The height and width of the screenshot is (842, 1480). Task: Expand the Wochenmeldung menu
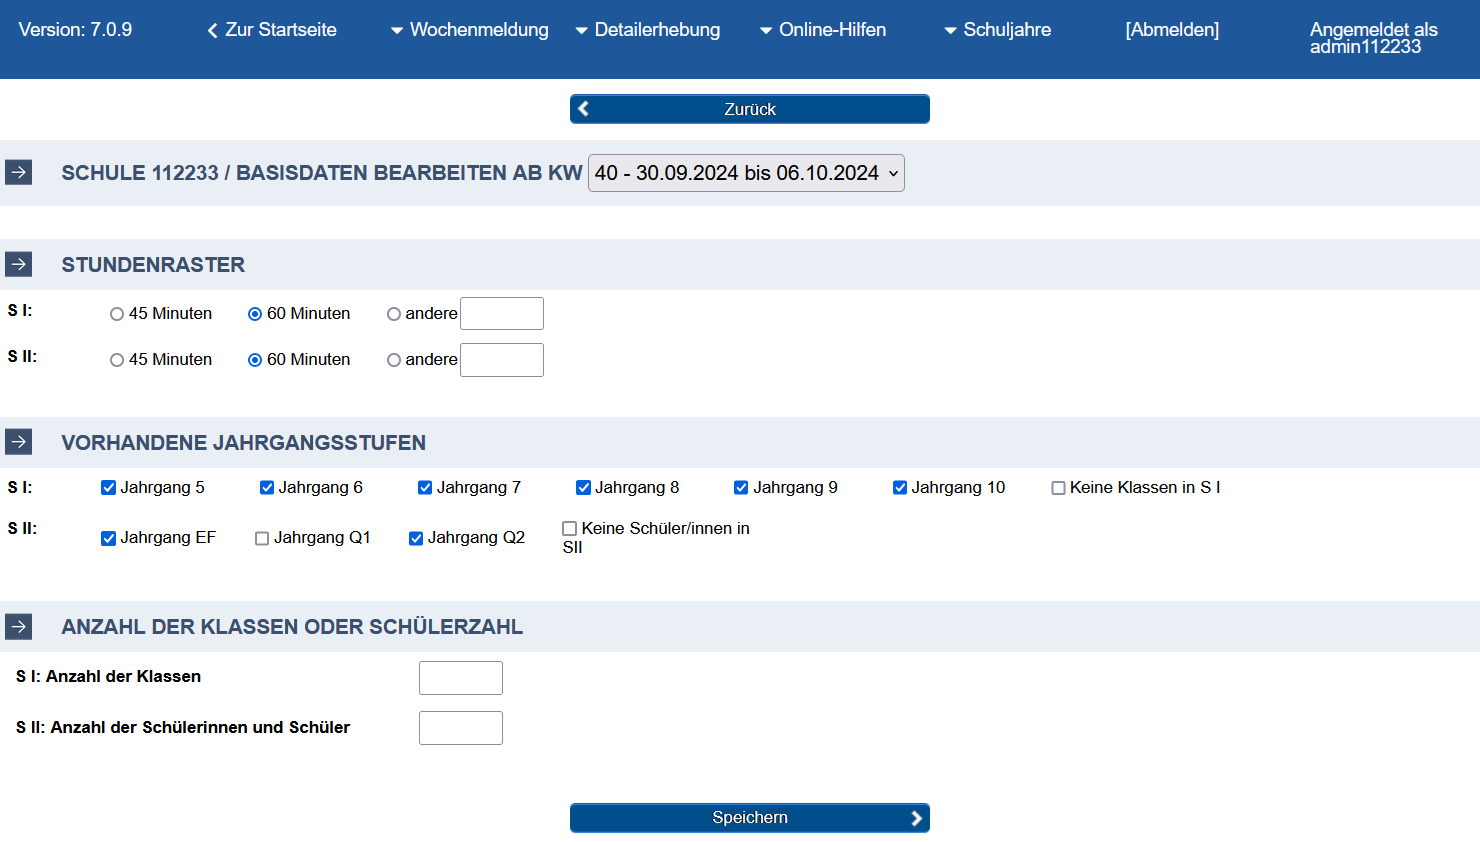pyautogui.click(x=469, y=30)
